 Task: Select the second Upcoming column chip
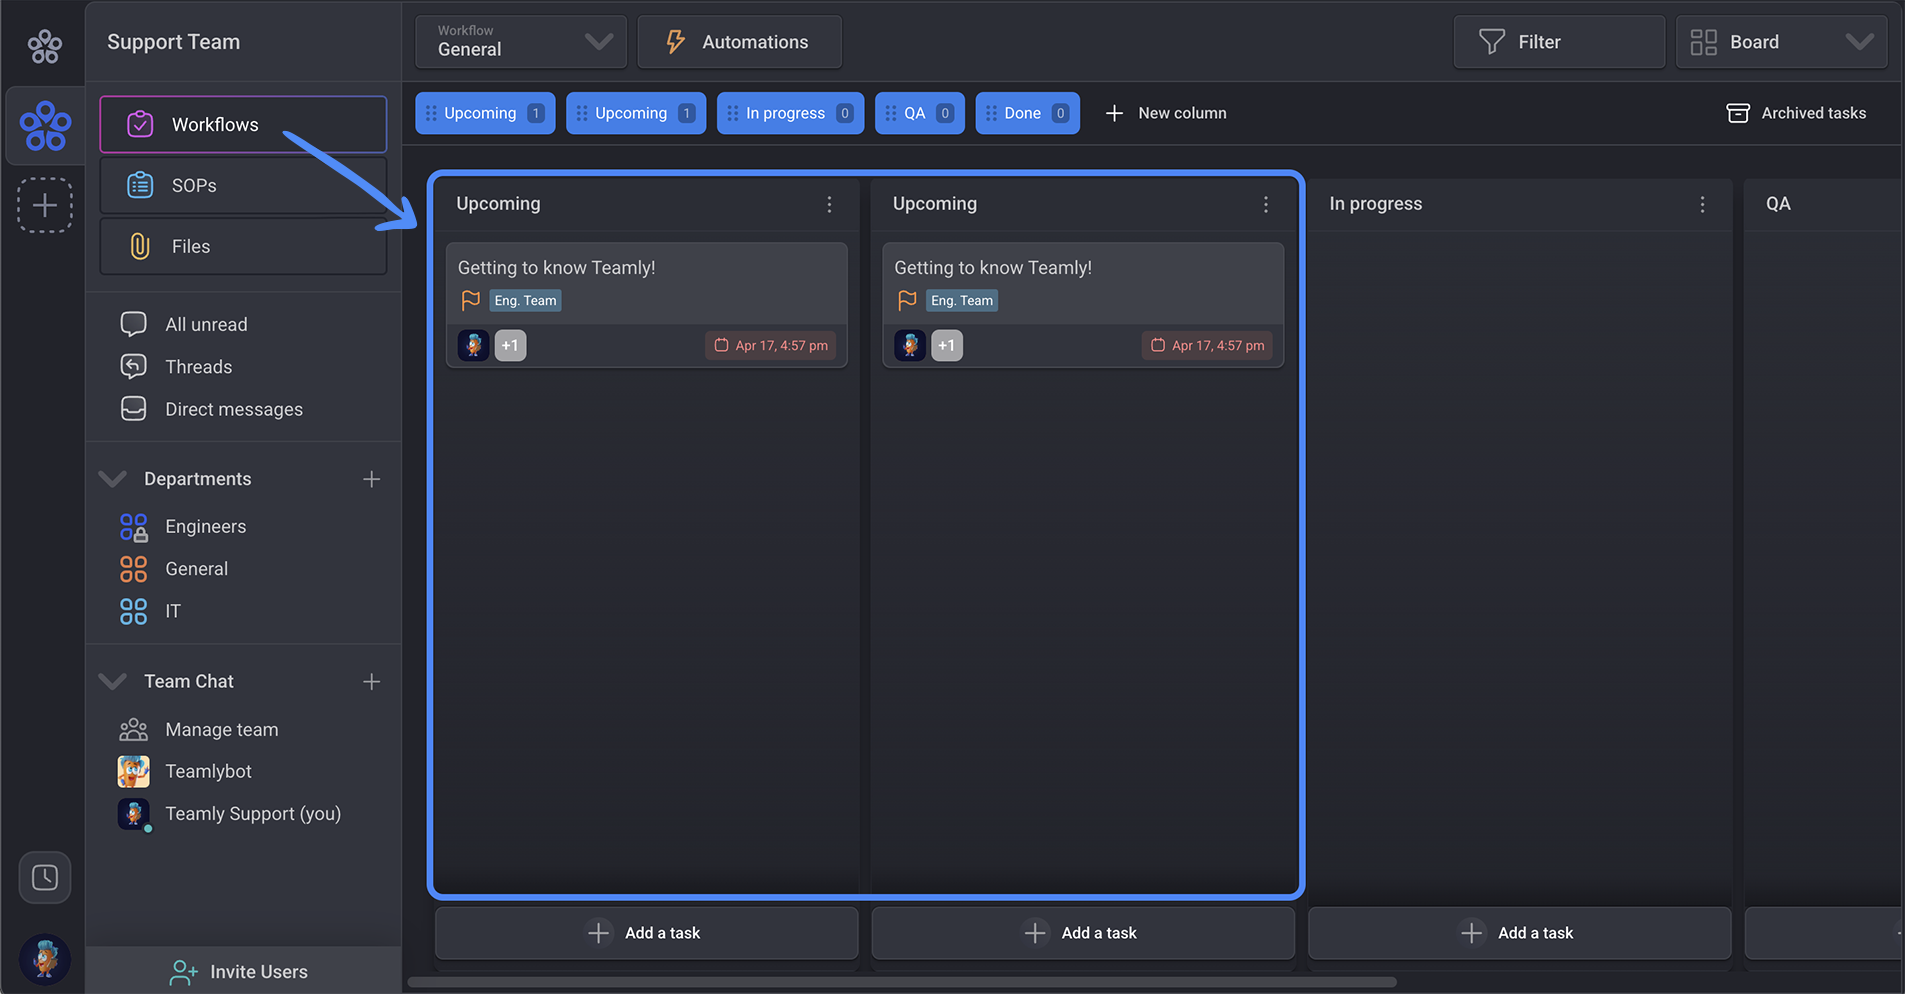(636, 113)
